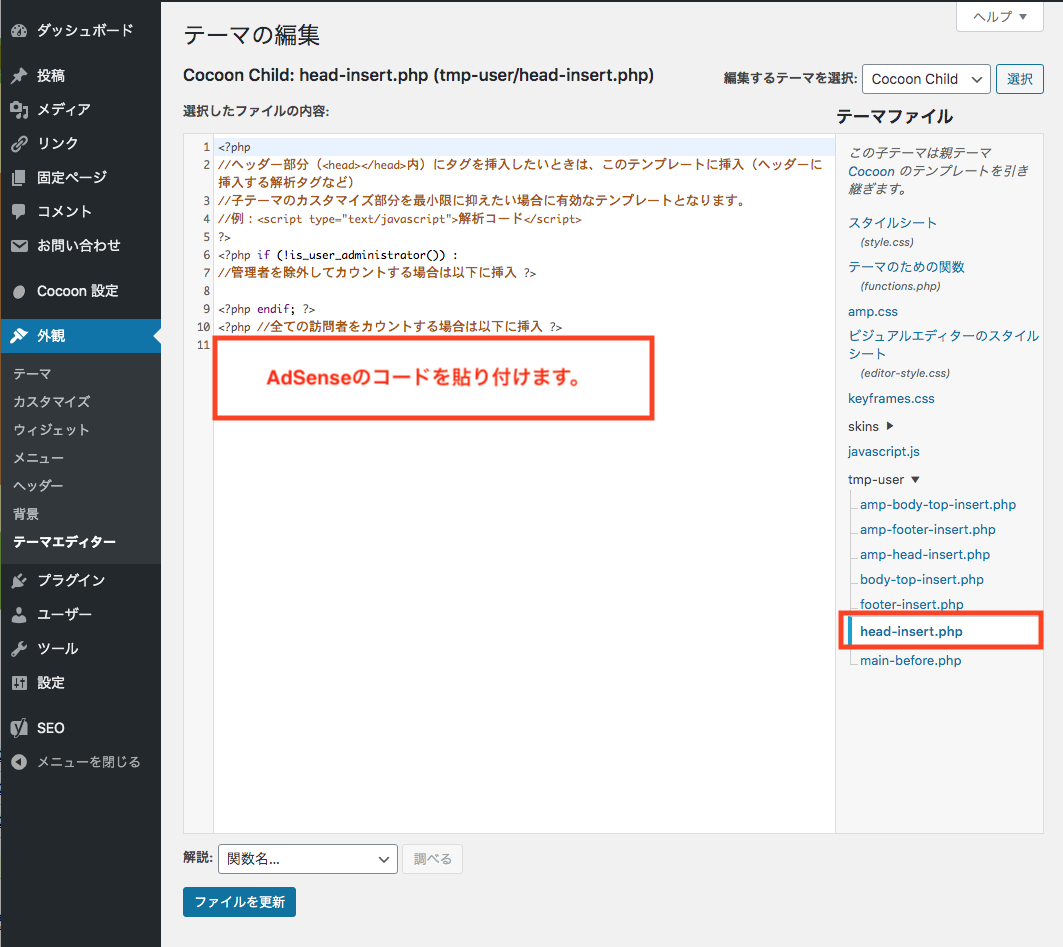The image size is (1063, 947).
Task: Click the Settings (設定) sliders icon
Action: tap(19, 683)
